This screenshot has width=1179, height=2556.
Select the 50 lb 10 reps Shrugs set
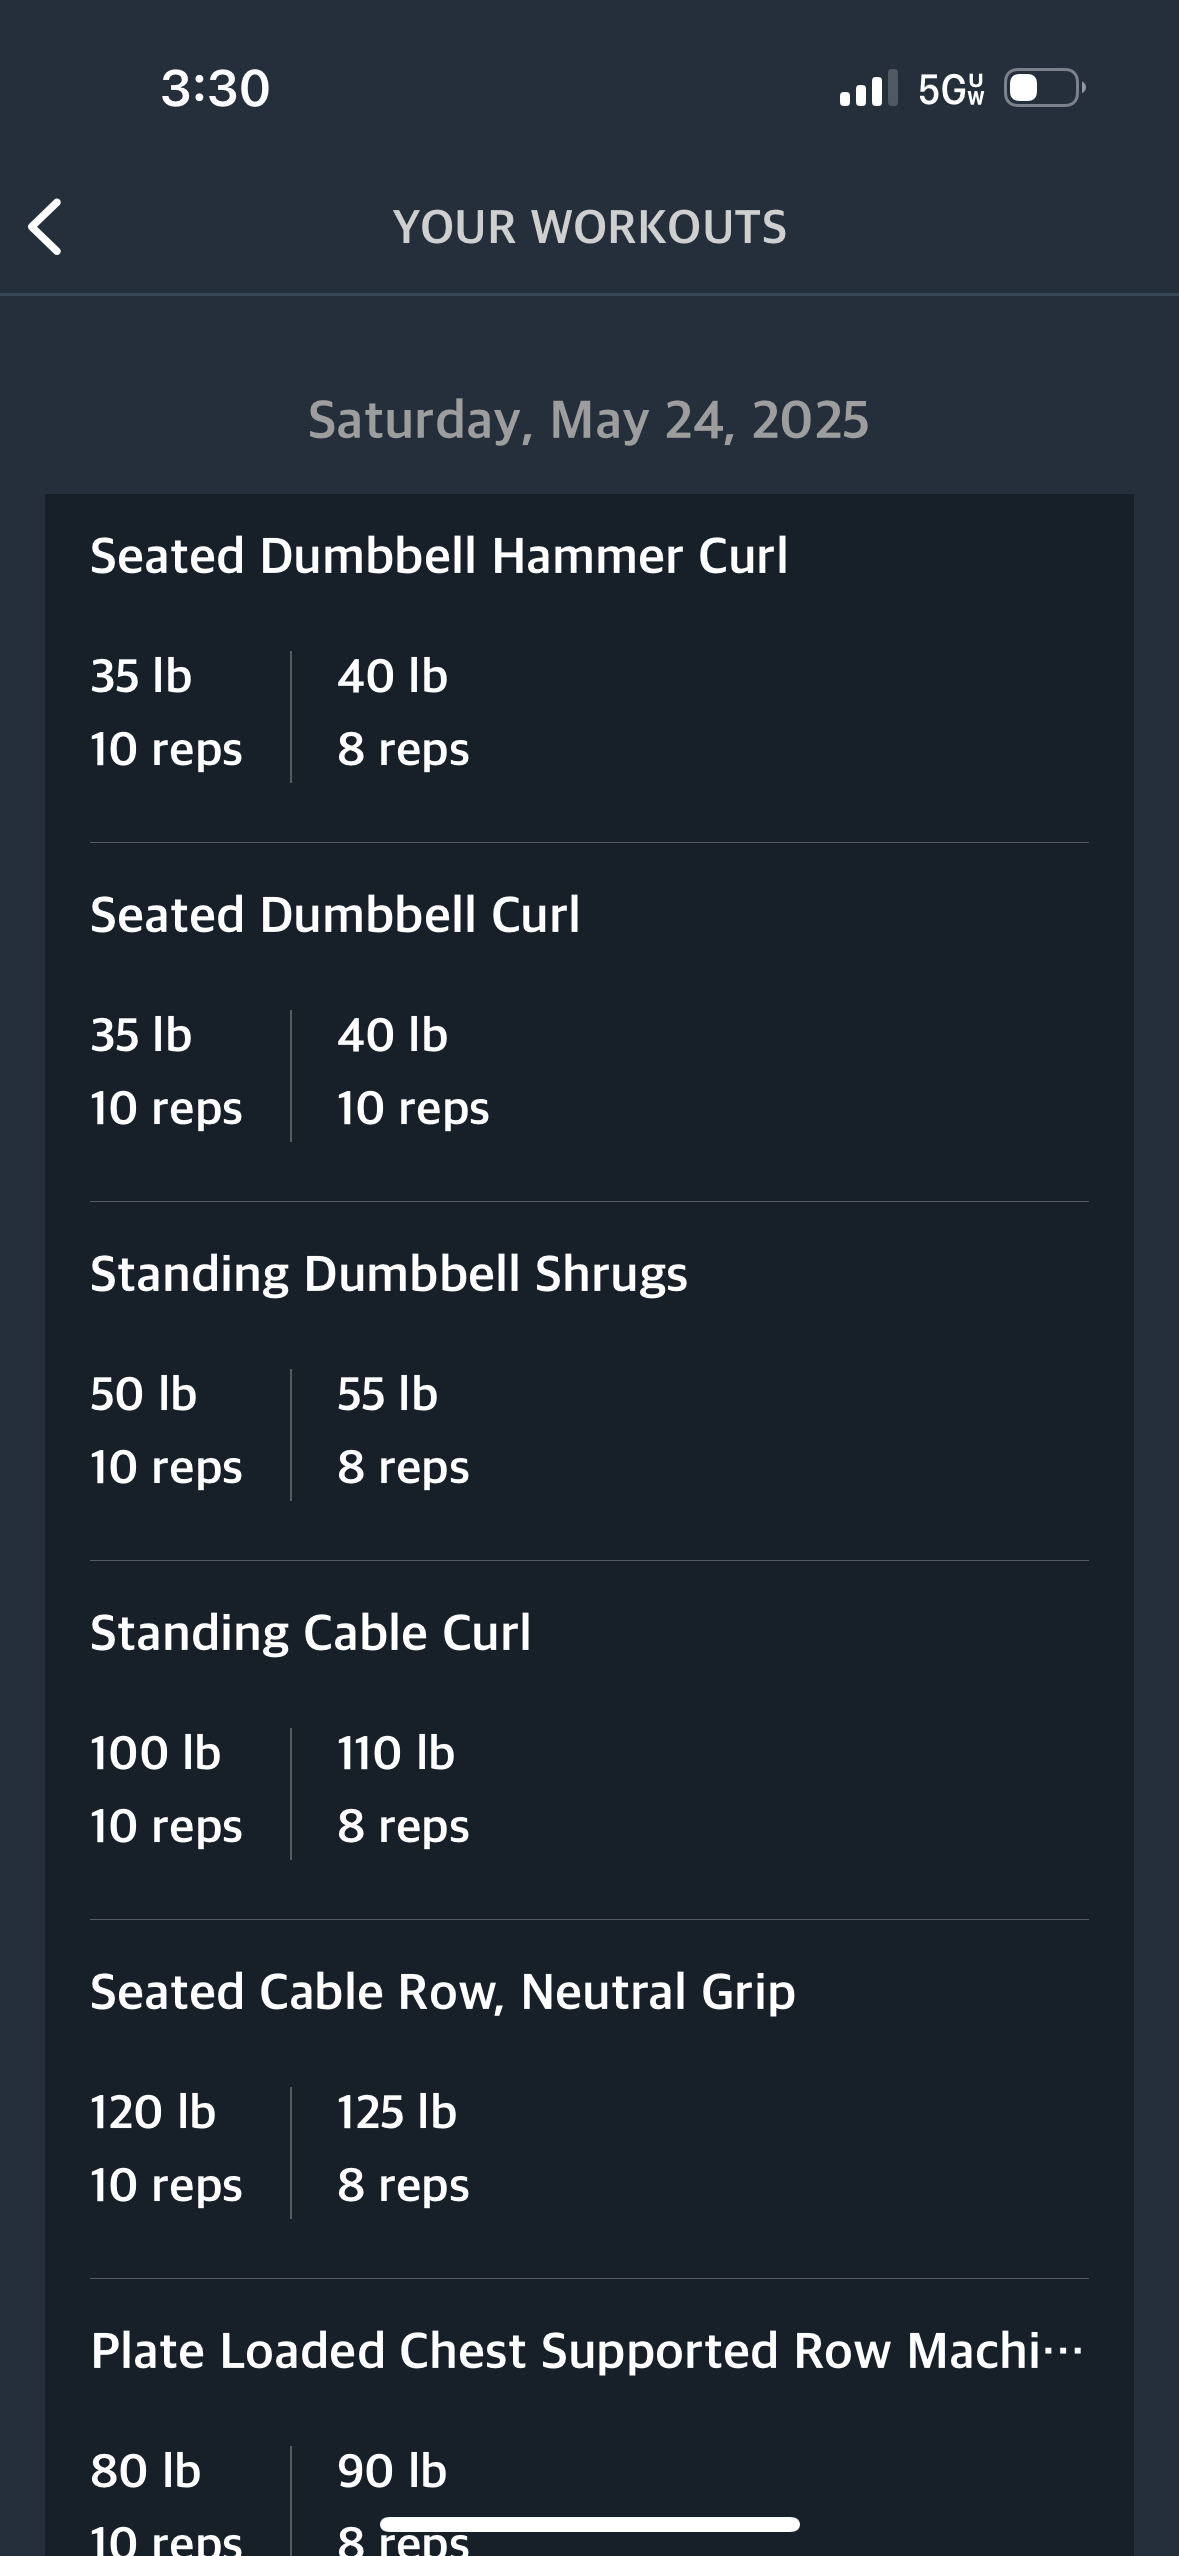coord(166,1431)
